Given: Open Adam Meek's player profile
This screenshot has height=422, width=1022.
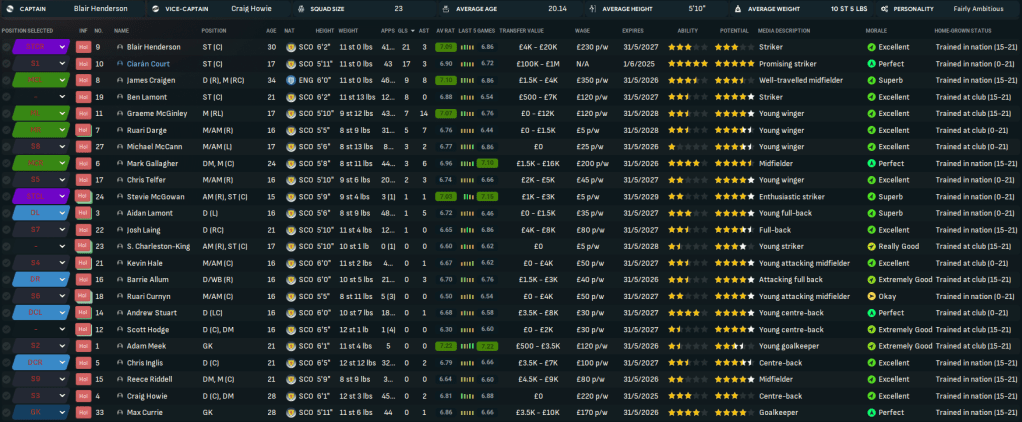Looking at the screenshot, I should pyautogui.click(x=145, y=346).
